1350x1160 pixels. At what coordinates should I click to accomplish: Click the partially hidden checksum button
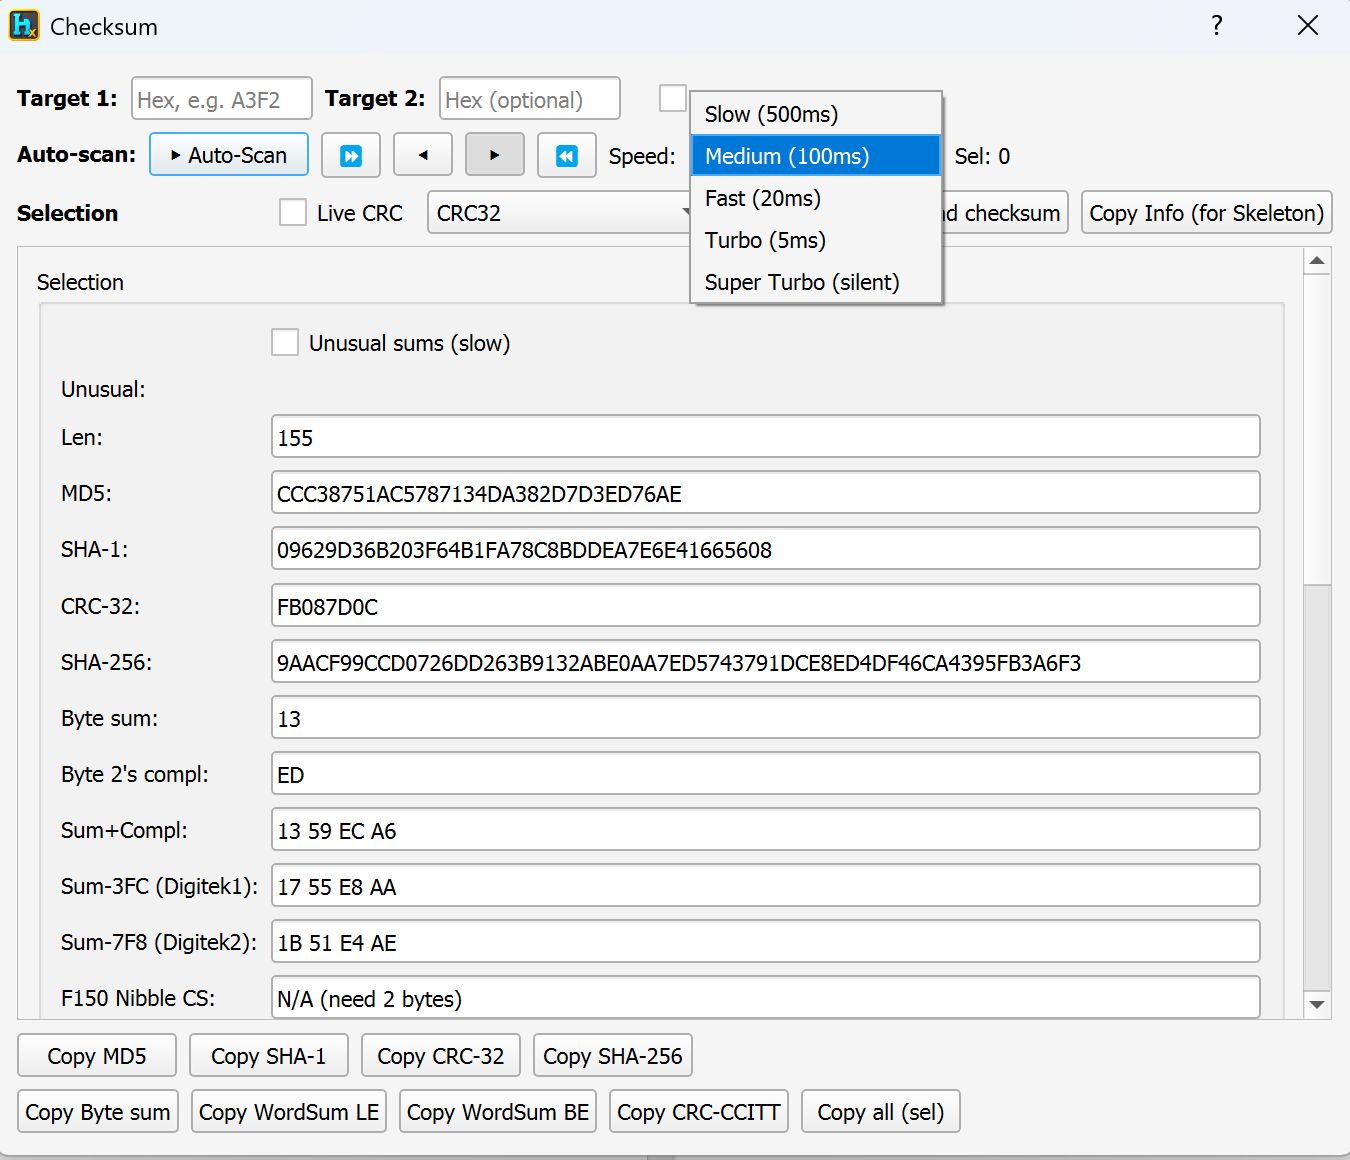1005,212
